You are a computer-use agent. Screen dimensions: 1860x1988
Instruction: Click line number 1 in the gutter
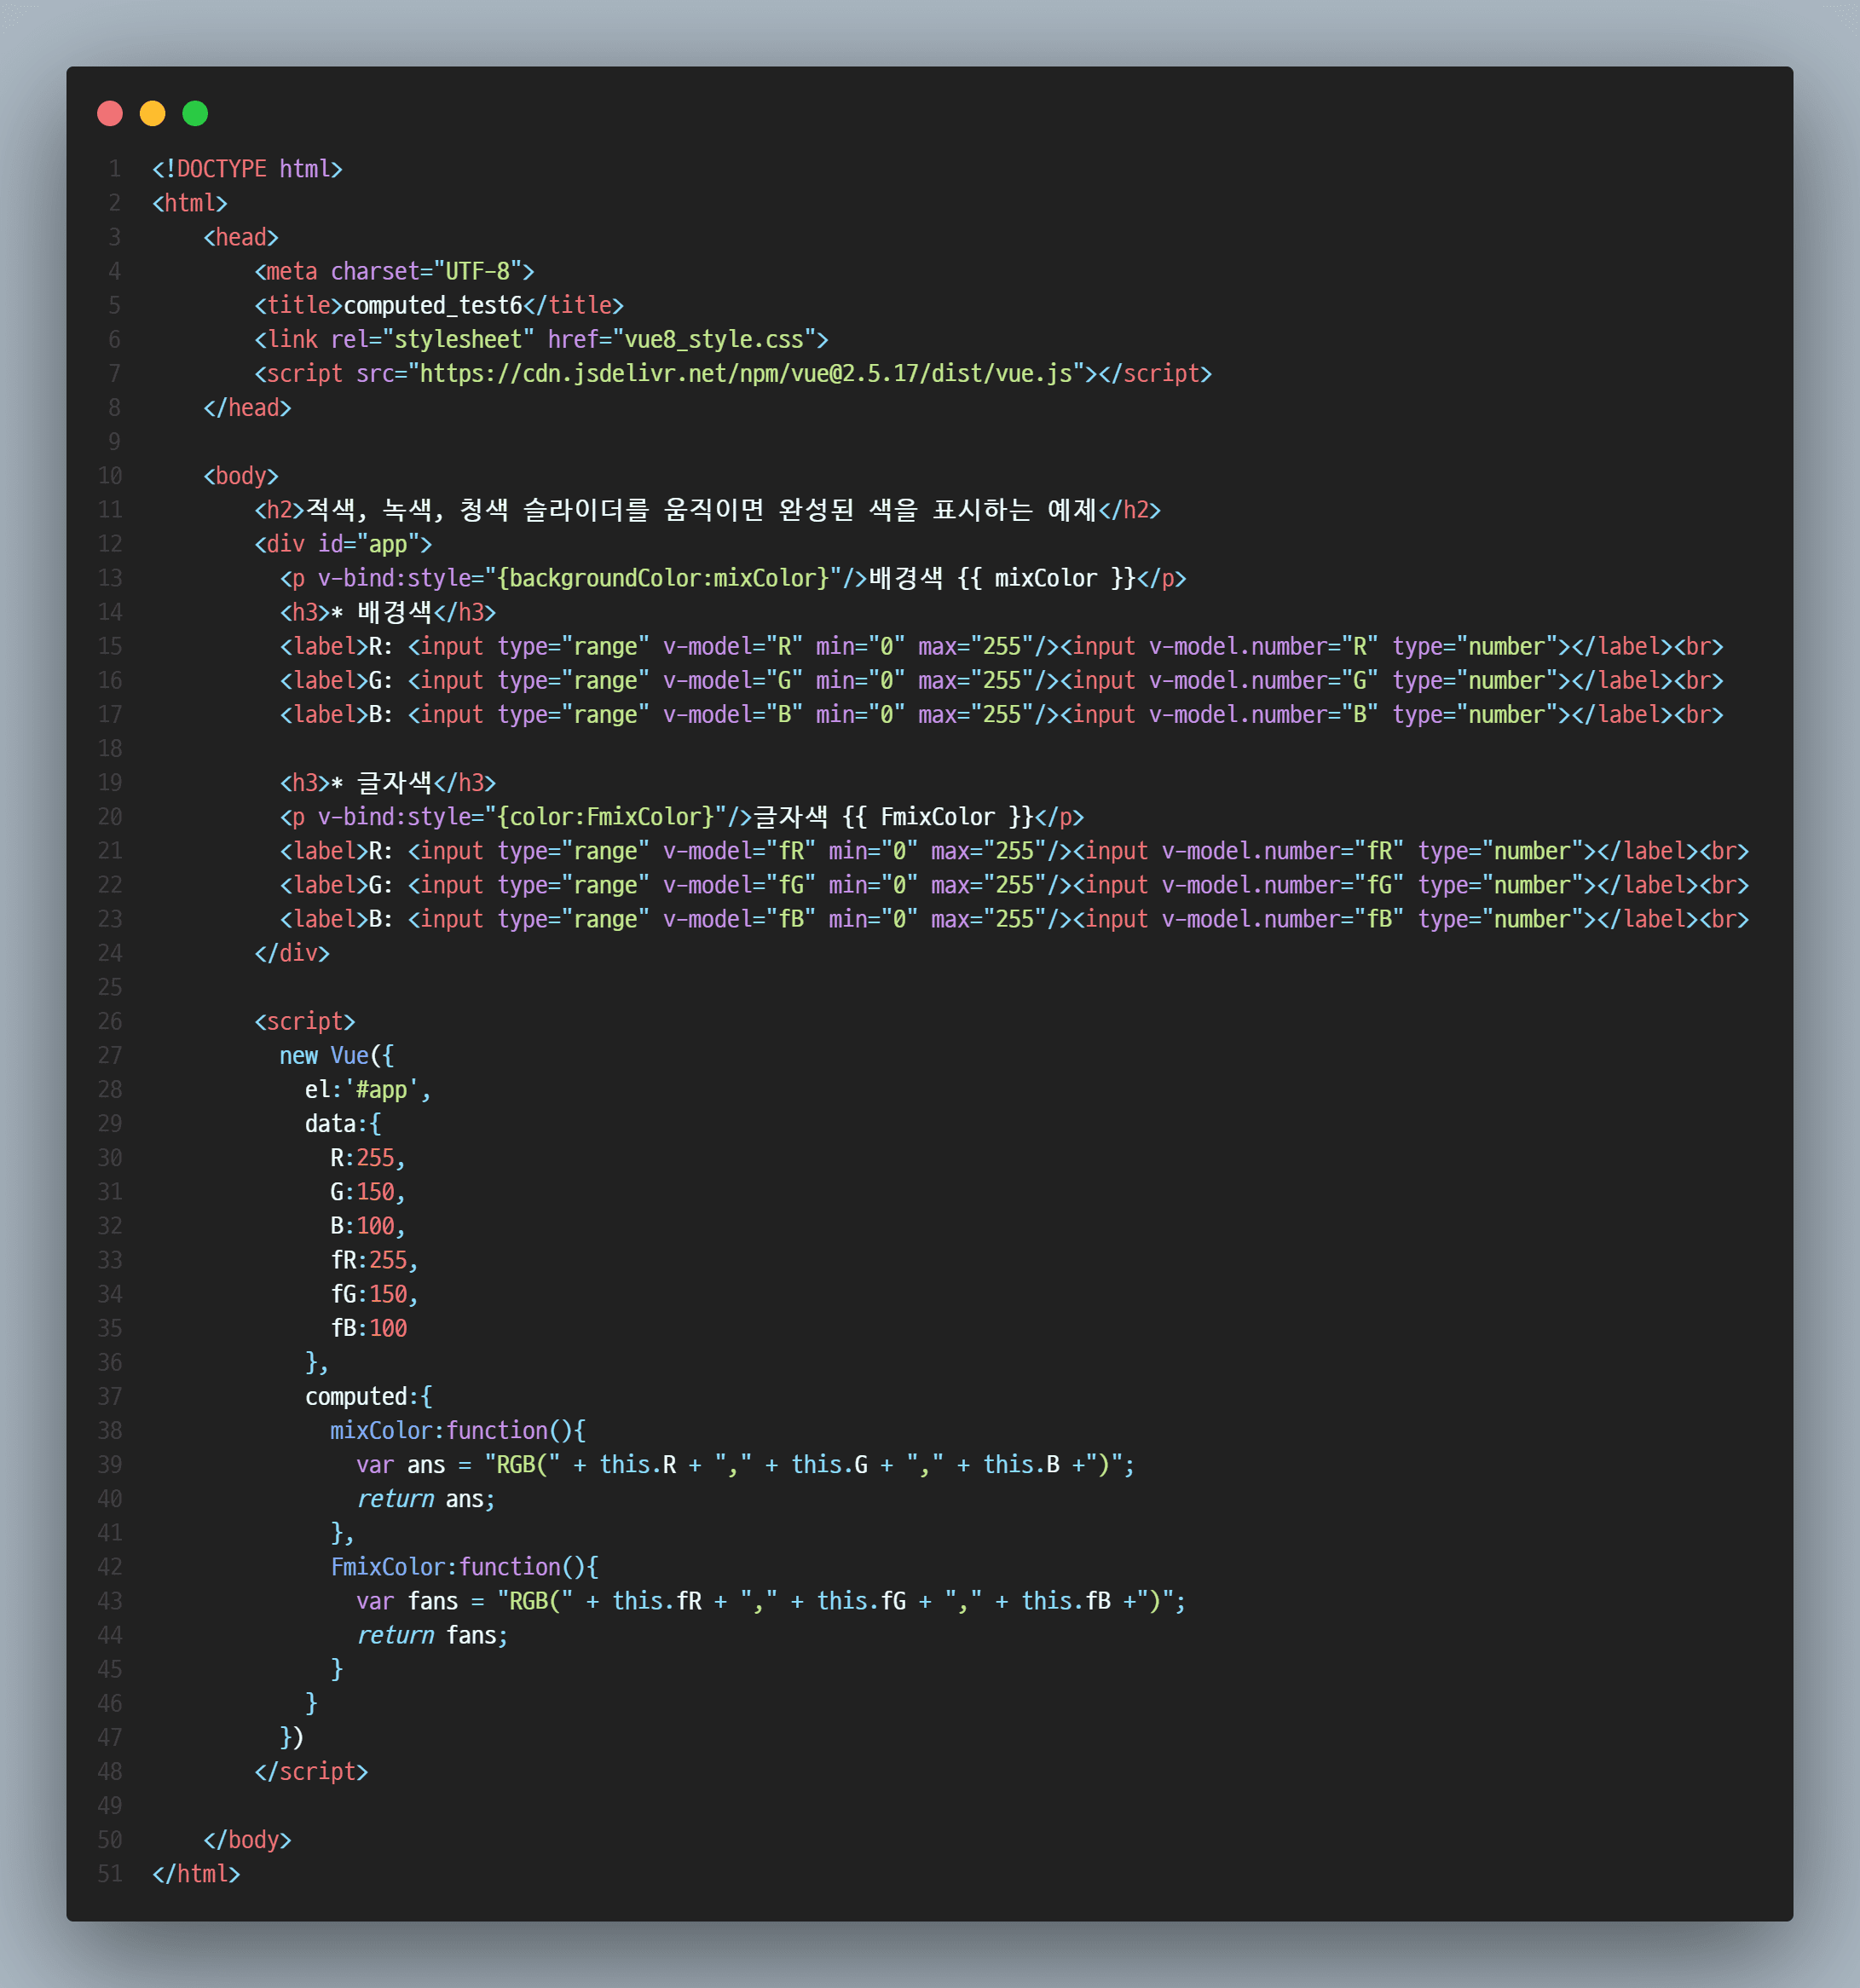click(115, 169)
